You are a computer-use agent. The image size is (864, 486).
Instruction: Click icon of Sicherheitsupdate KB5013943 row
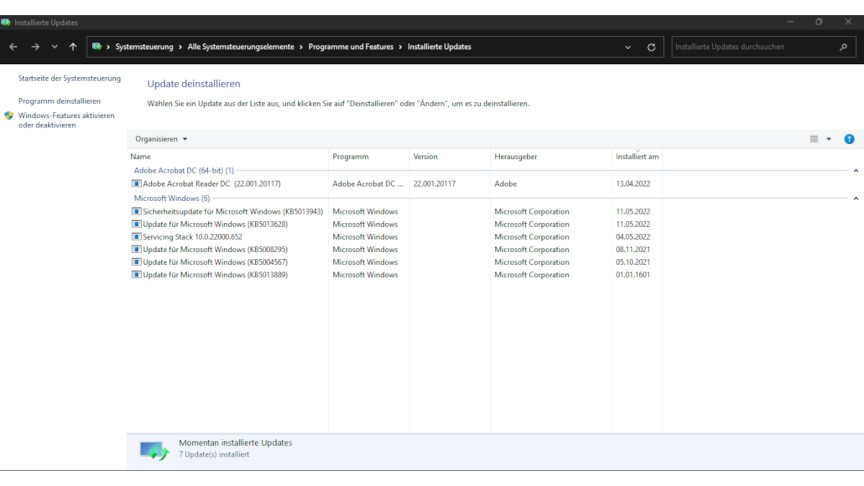point(136,211)
